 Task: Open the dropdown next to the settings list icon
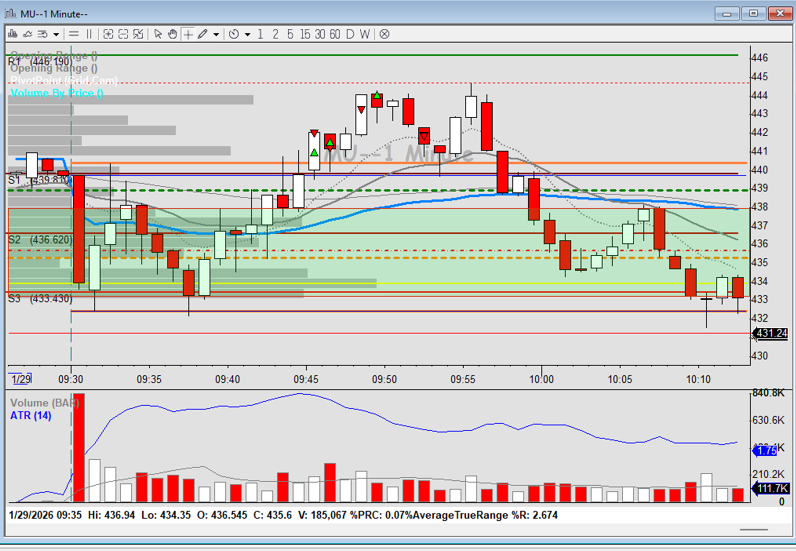coord(56,35)
